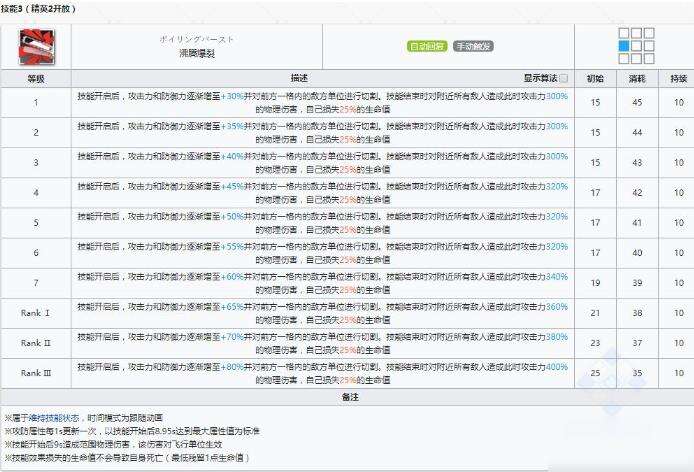Click cost value 39 in level 7 row
This screenshot has height=472, width=694.
[x=637, y=283]
